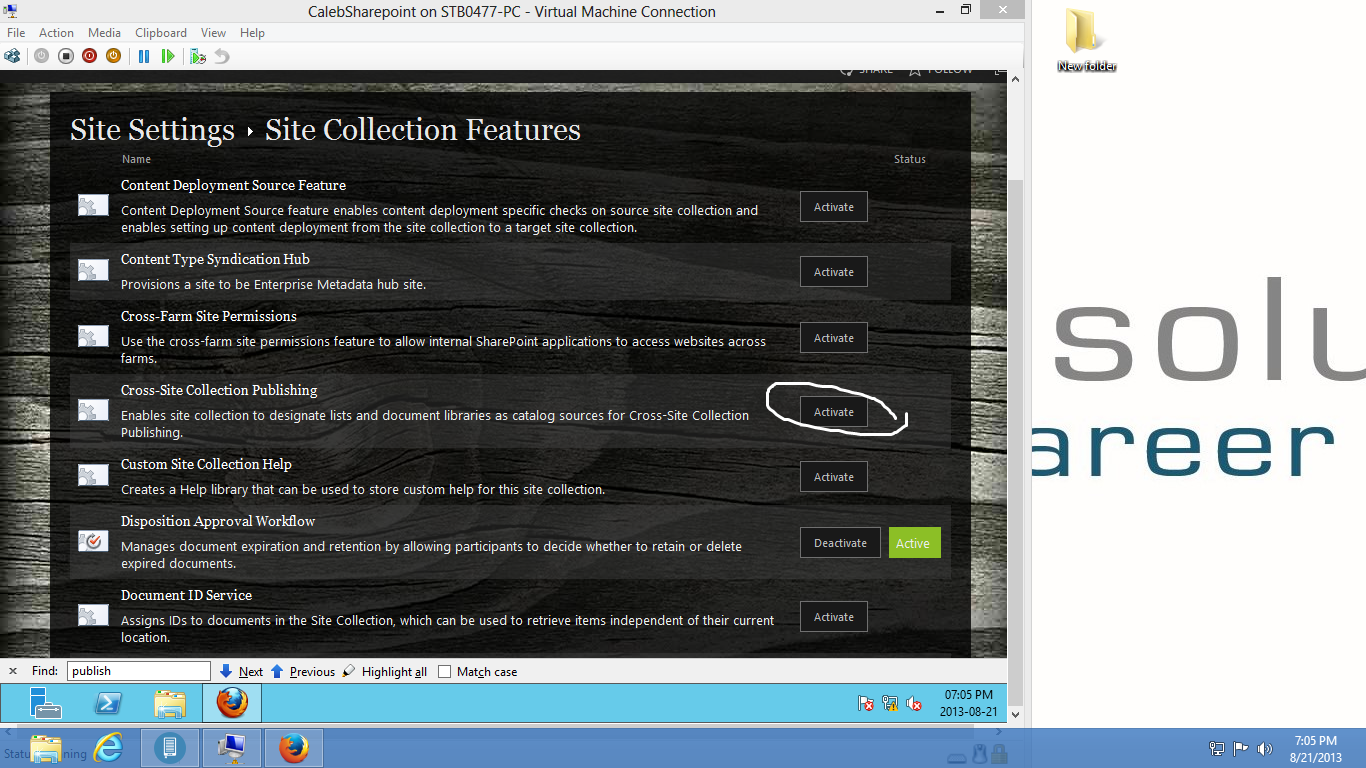The width and height of the screenshot is (1366, 768).
Task: Click the green Active status badge
Action: pyautogui.click(x=915, y=543)
